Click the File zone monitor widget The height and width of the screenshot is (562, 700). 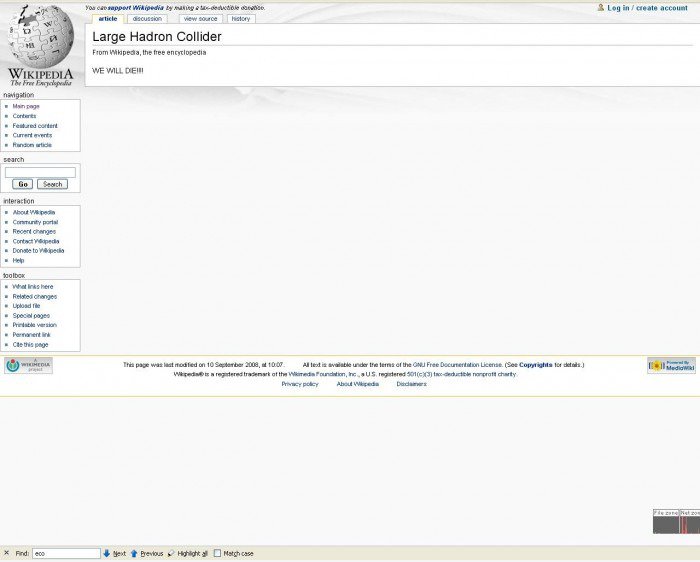666,521
